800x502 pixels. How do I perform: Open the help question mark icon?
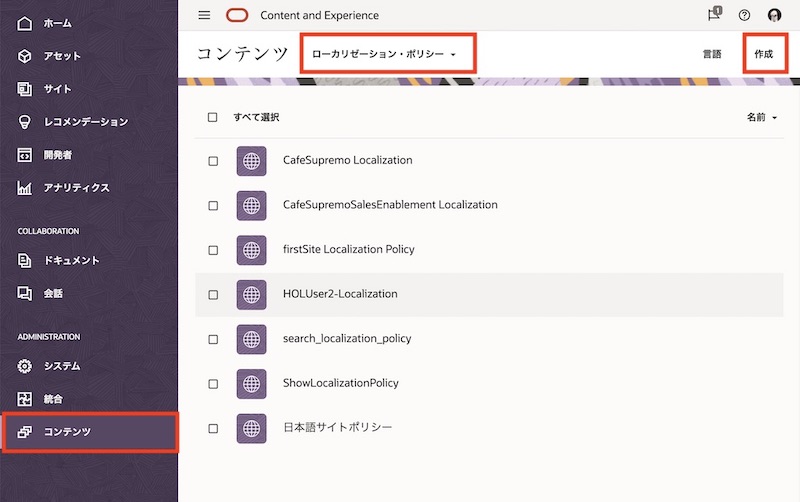(x=744, y=15)
